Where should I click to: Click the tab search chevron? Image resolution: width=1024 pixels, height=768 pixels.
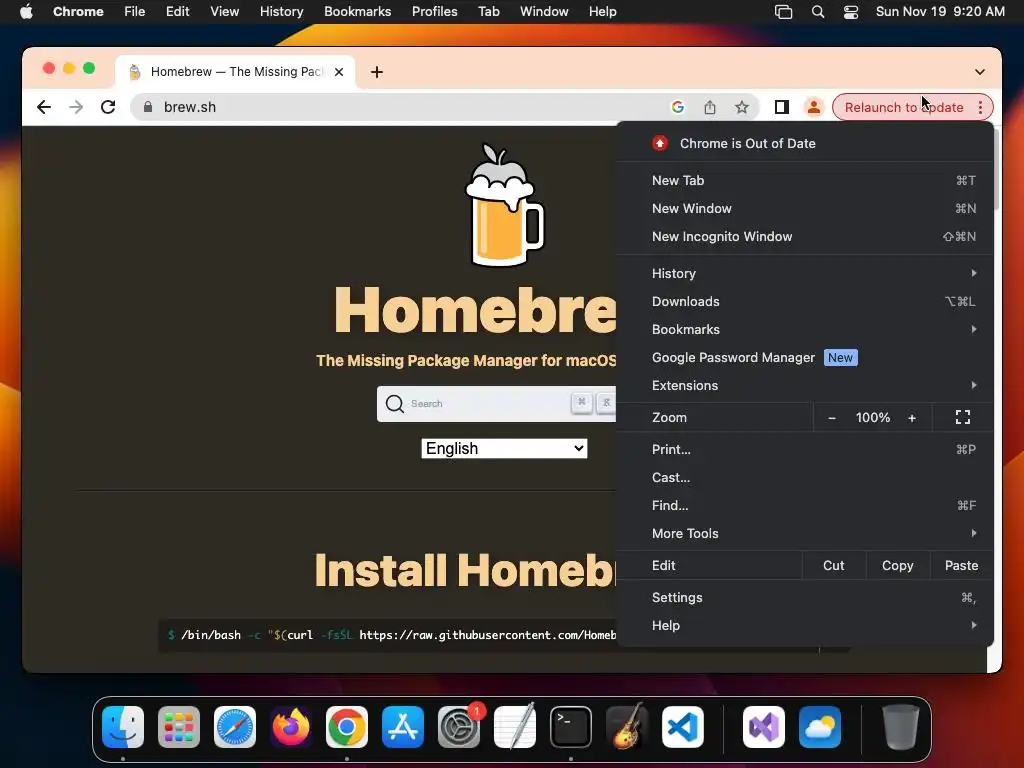point(980,72)
